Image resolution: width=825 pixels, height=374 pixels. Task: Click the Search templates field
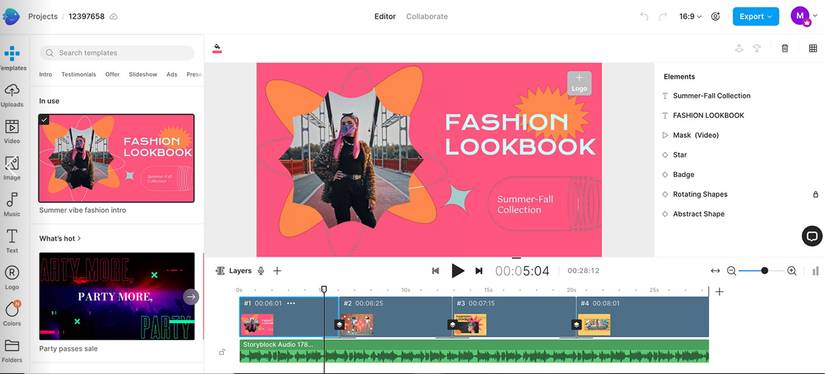point(117,53)
